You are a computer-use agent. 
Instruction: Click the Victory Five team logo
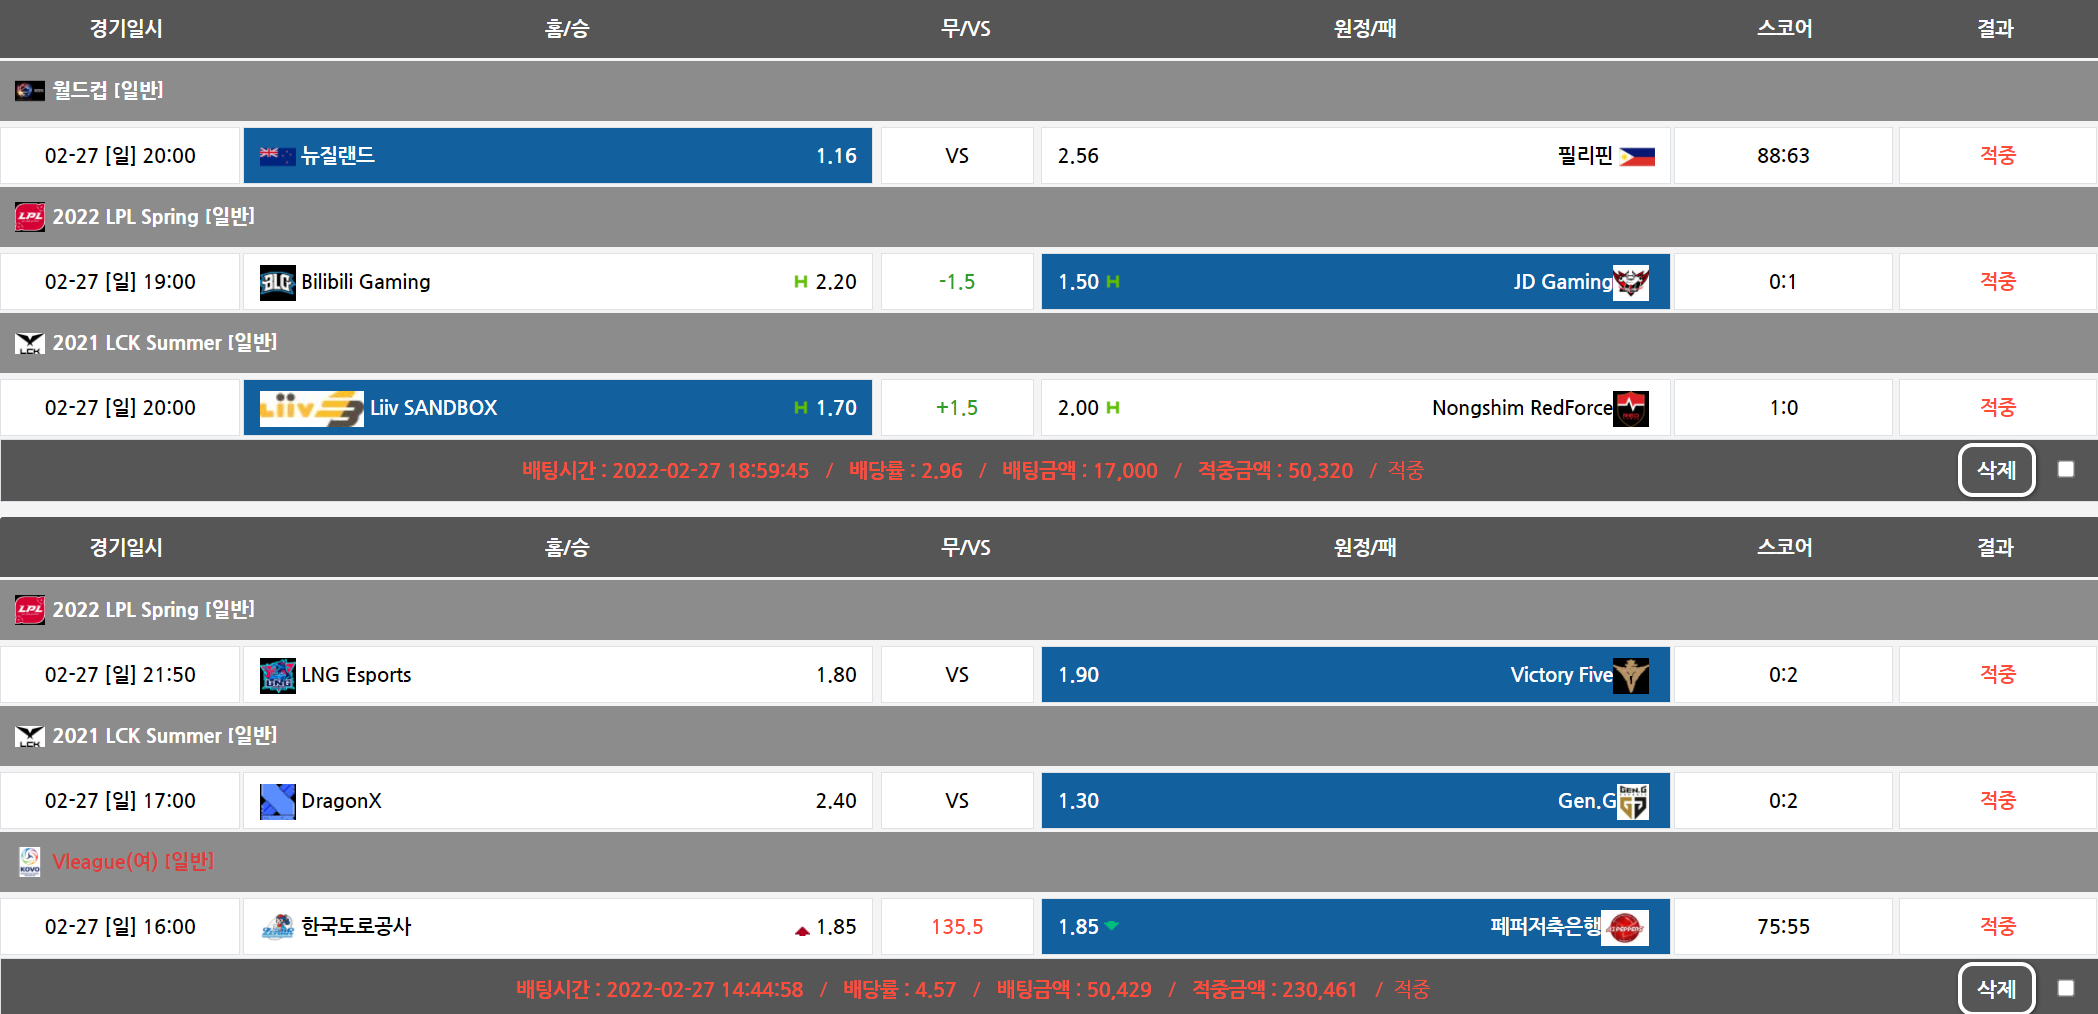[1631, 676]
